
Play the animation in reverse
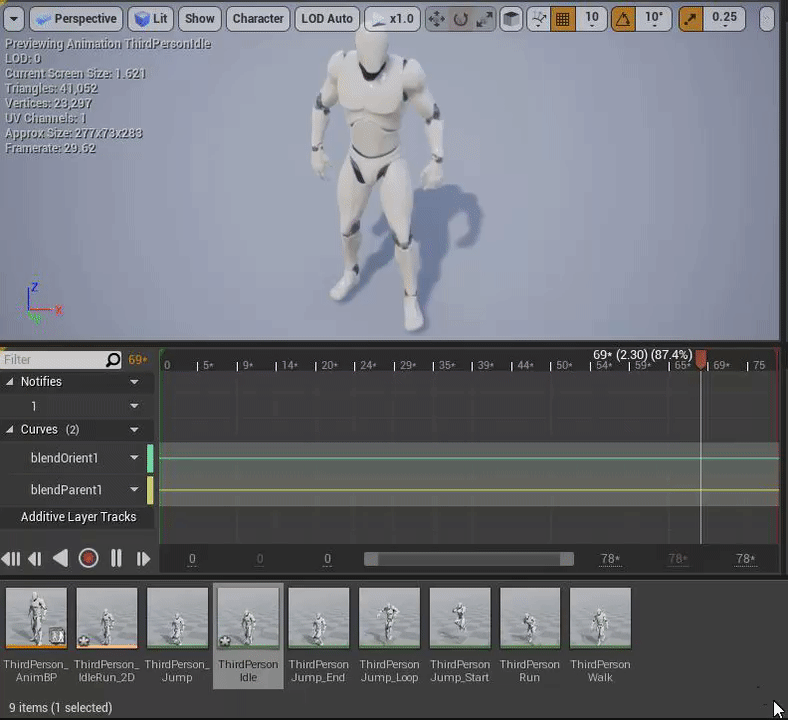61,558
